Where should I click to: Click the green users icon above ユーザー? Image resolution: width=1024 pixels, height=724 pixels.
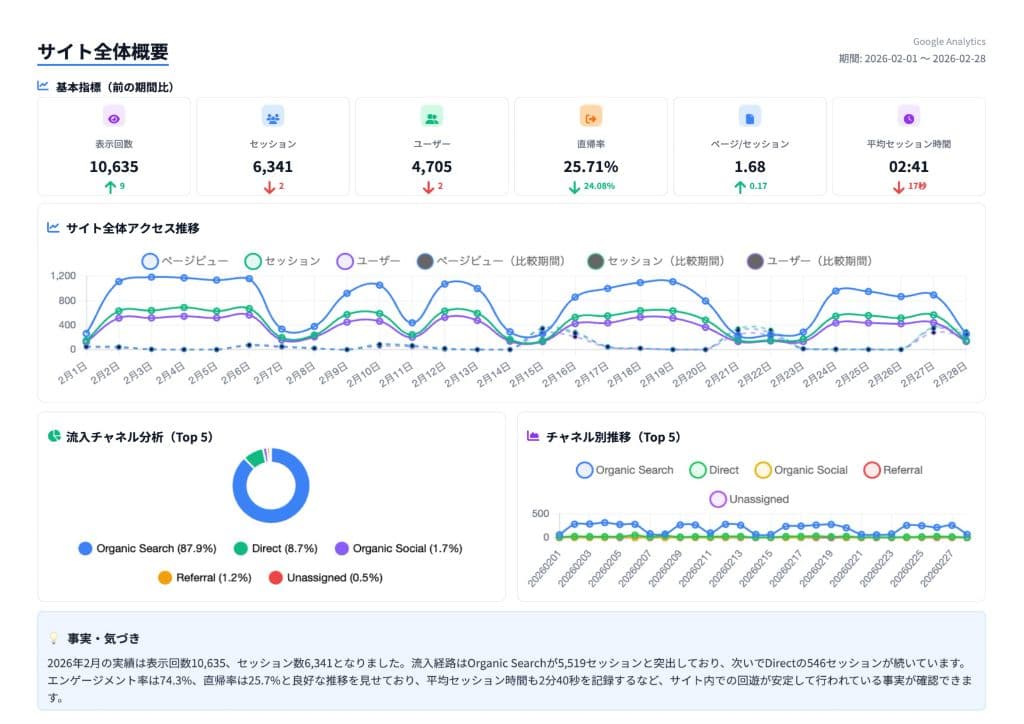pos(432,117)
